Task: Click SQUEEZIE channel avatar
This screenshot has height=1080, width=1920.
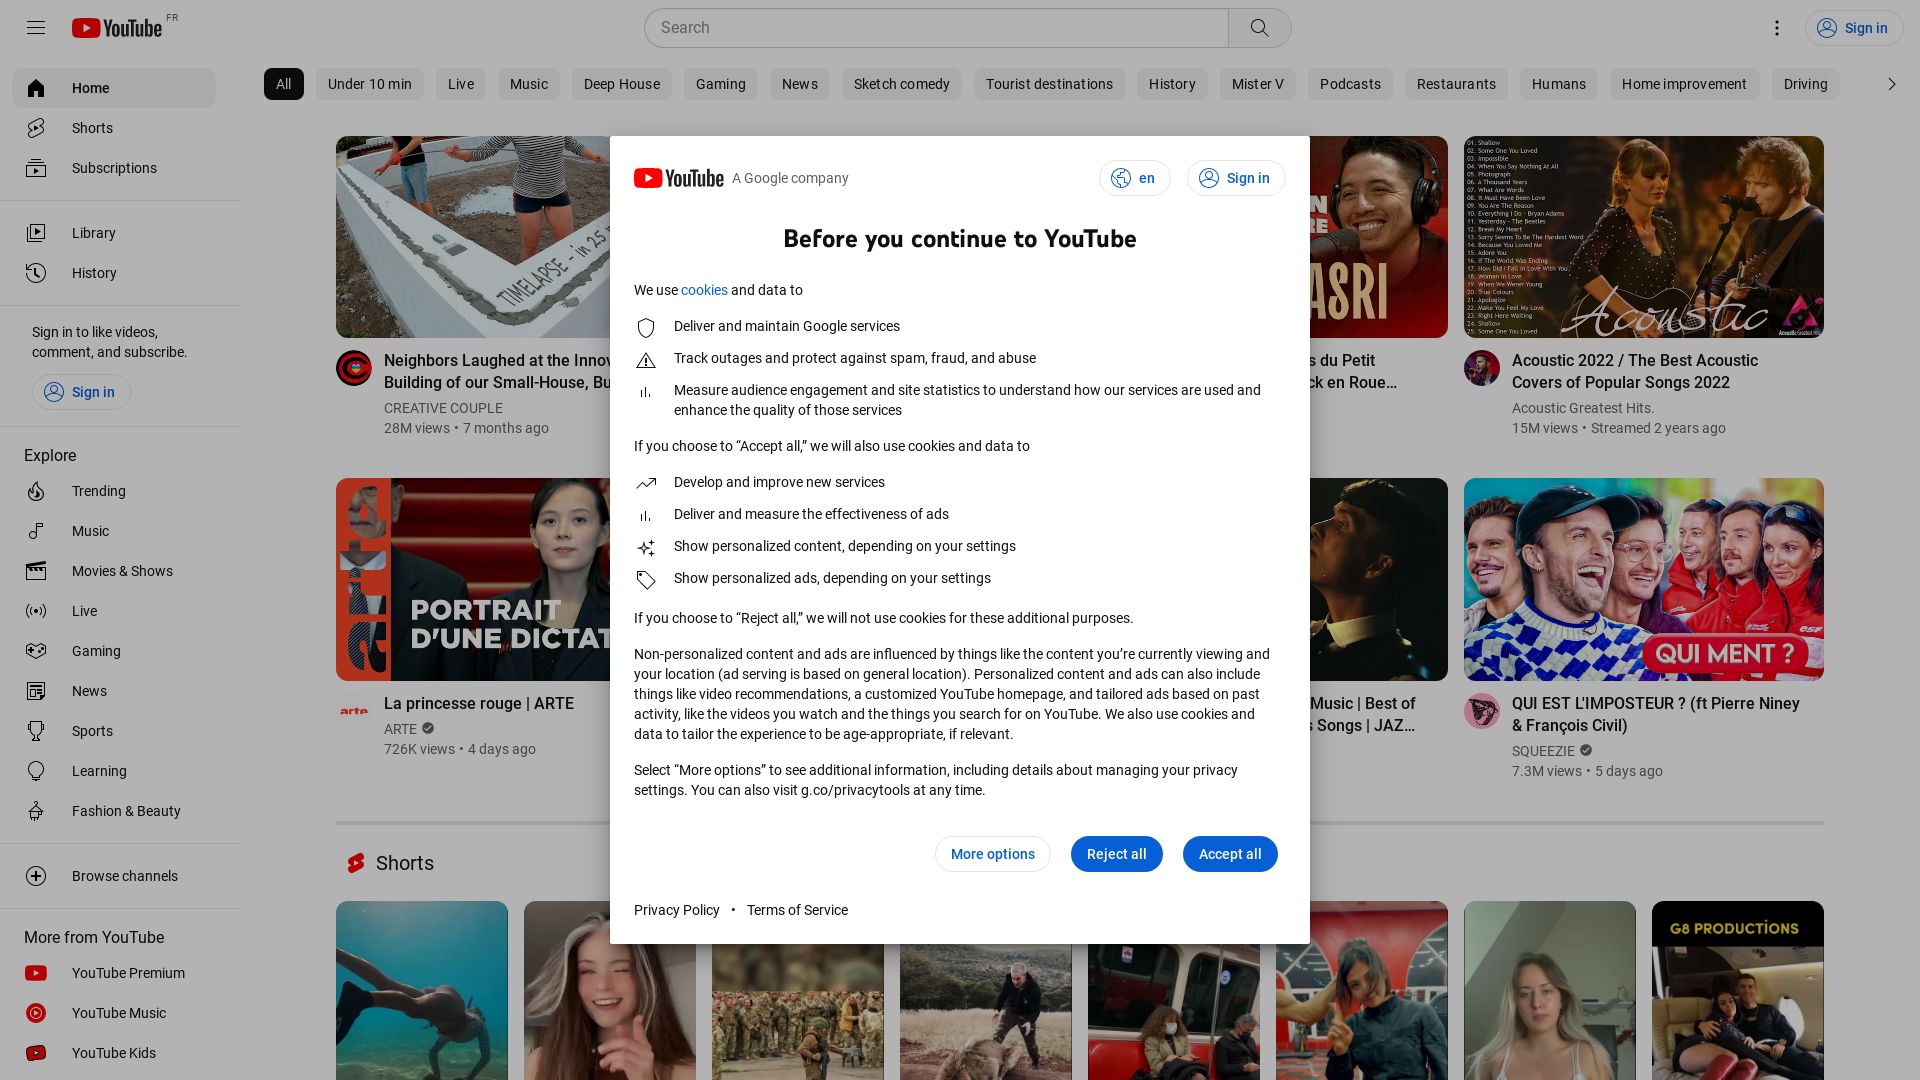Action: tap(1482, 711)
